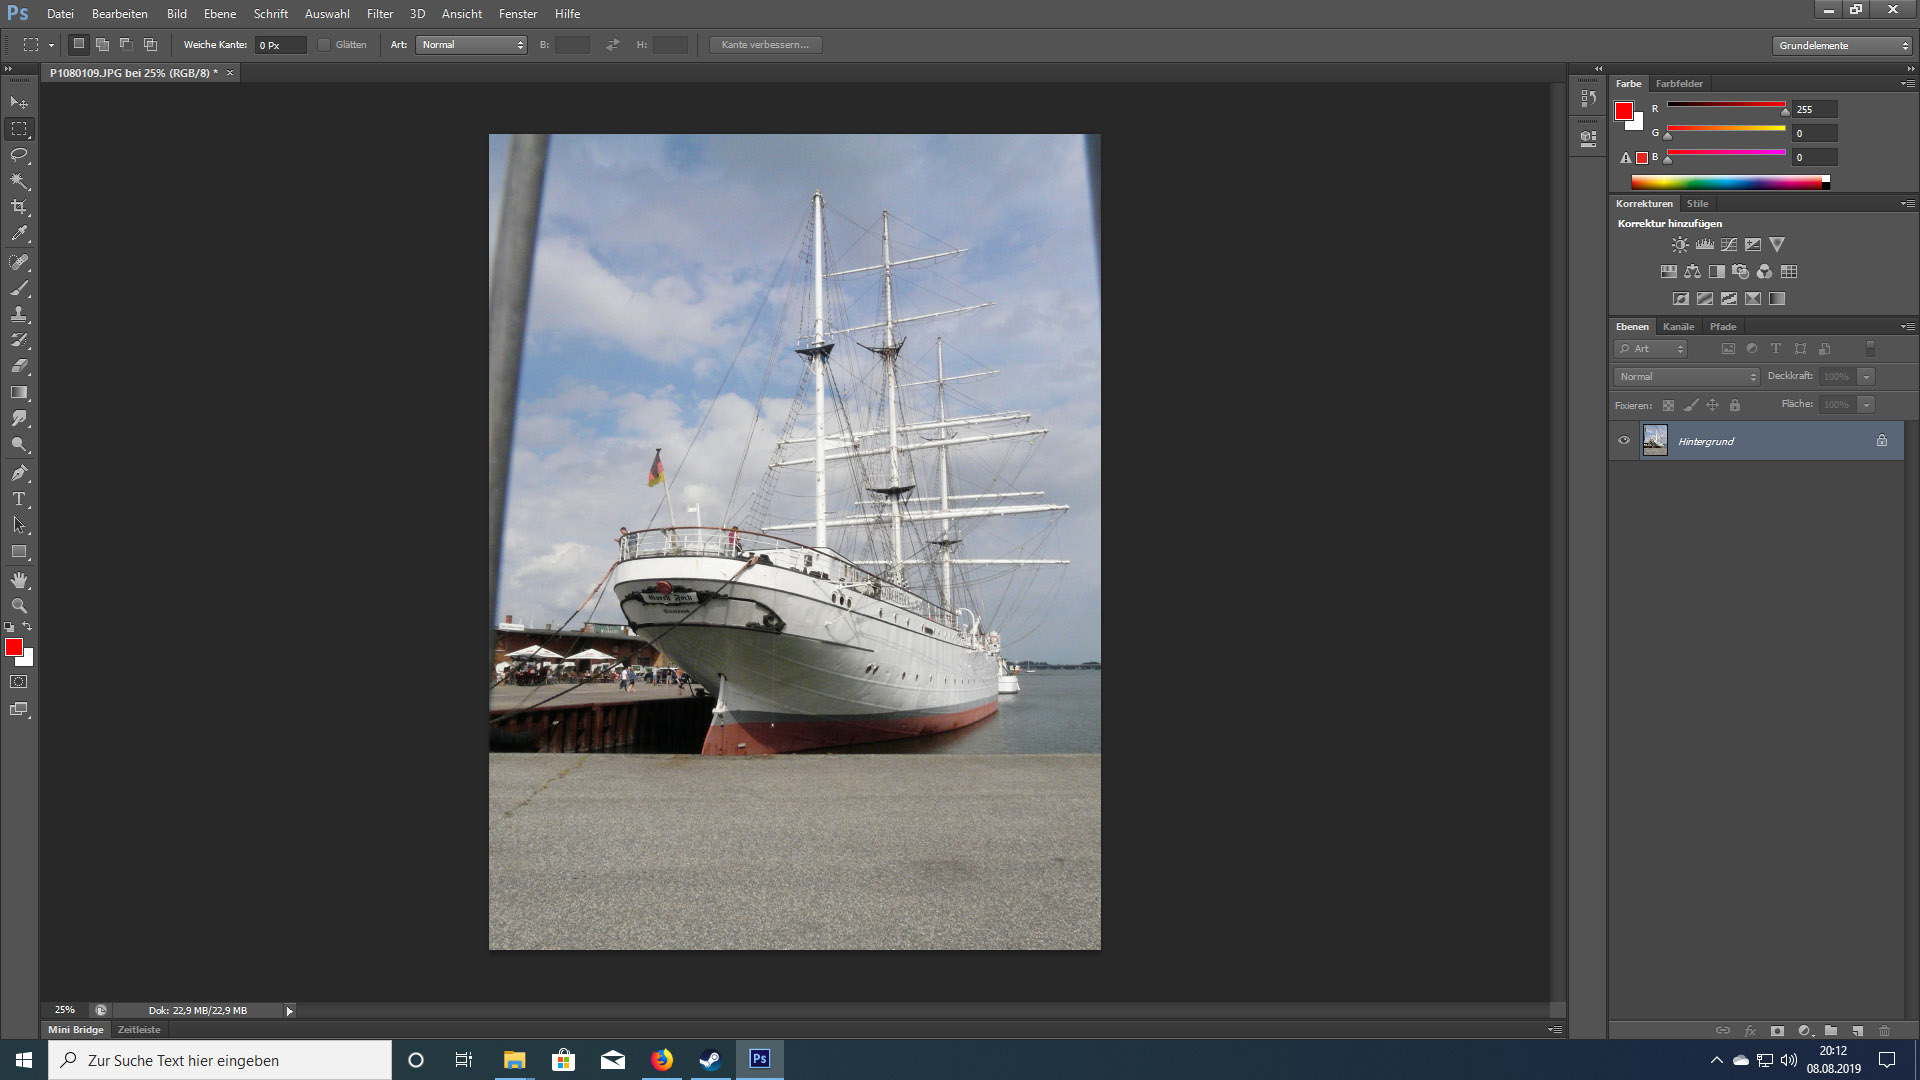Select the Horizontal Type tool
This screenshot has width=1920, height=1080.
coord(19,499)
